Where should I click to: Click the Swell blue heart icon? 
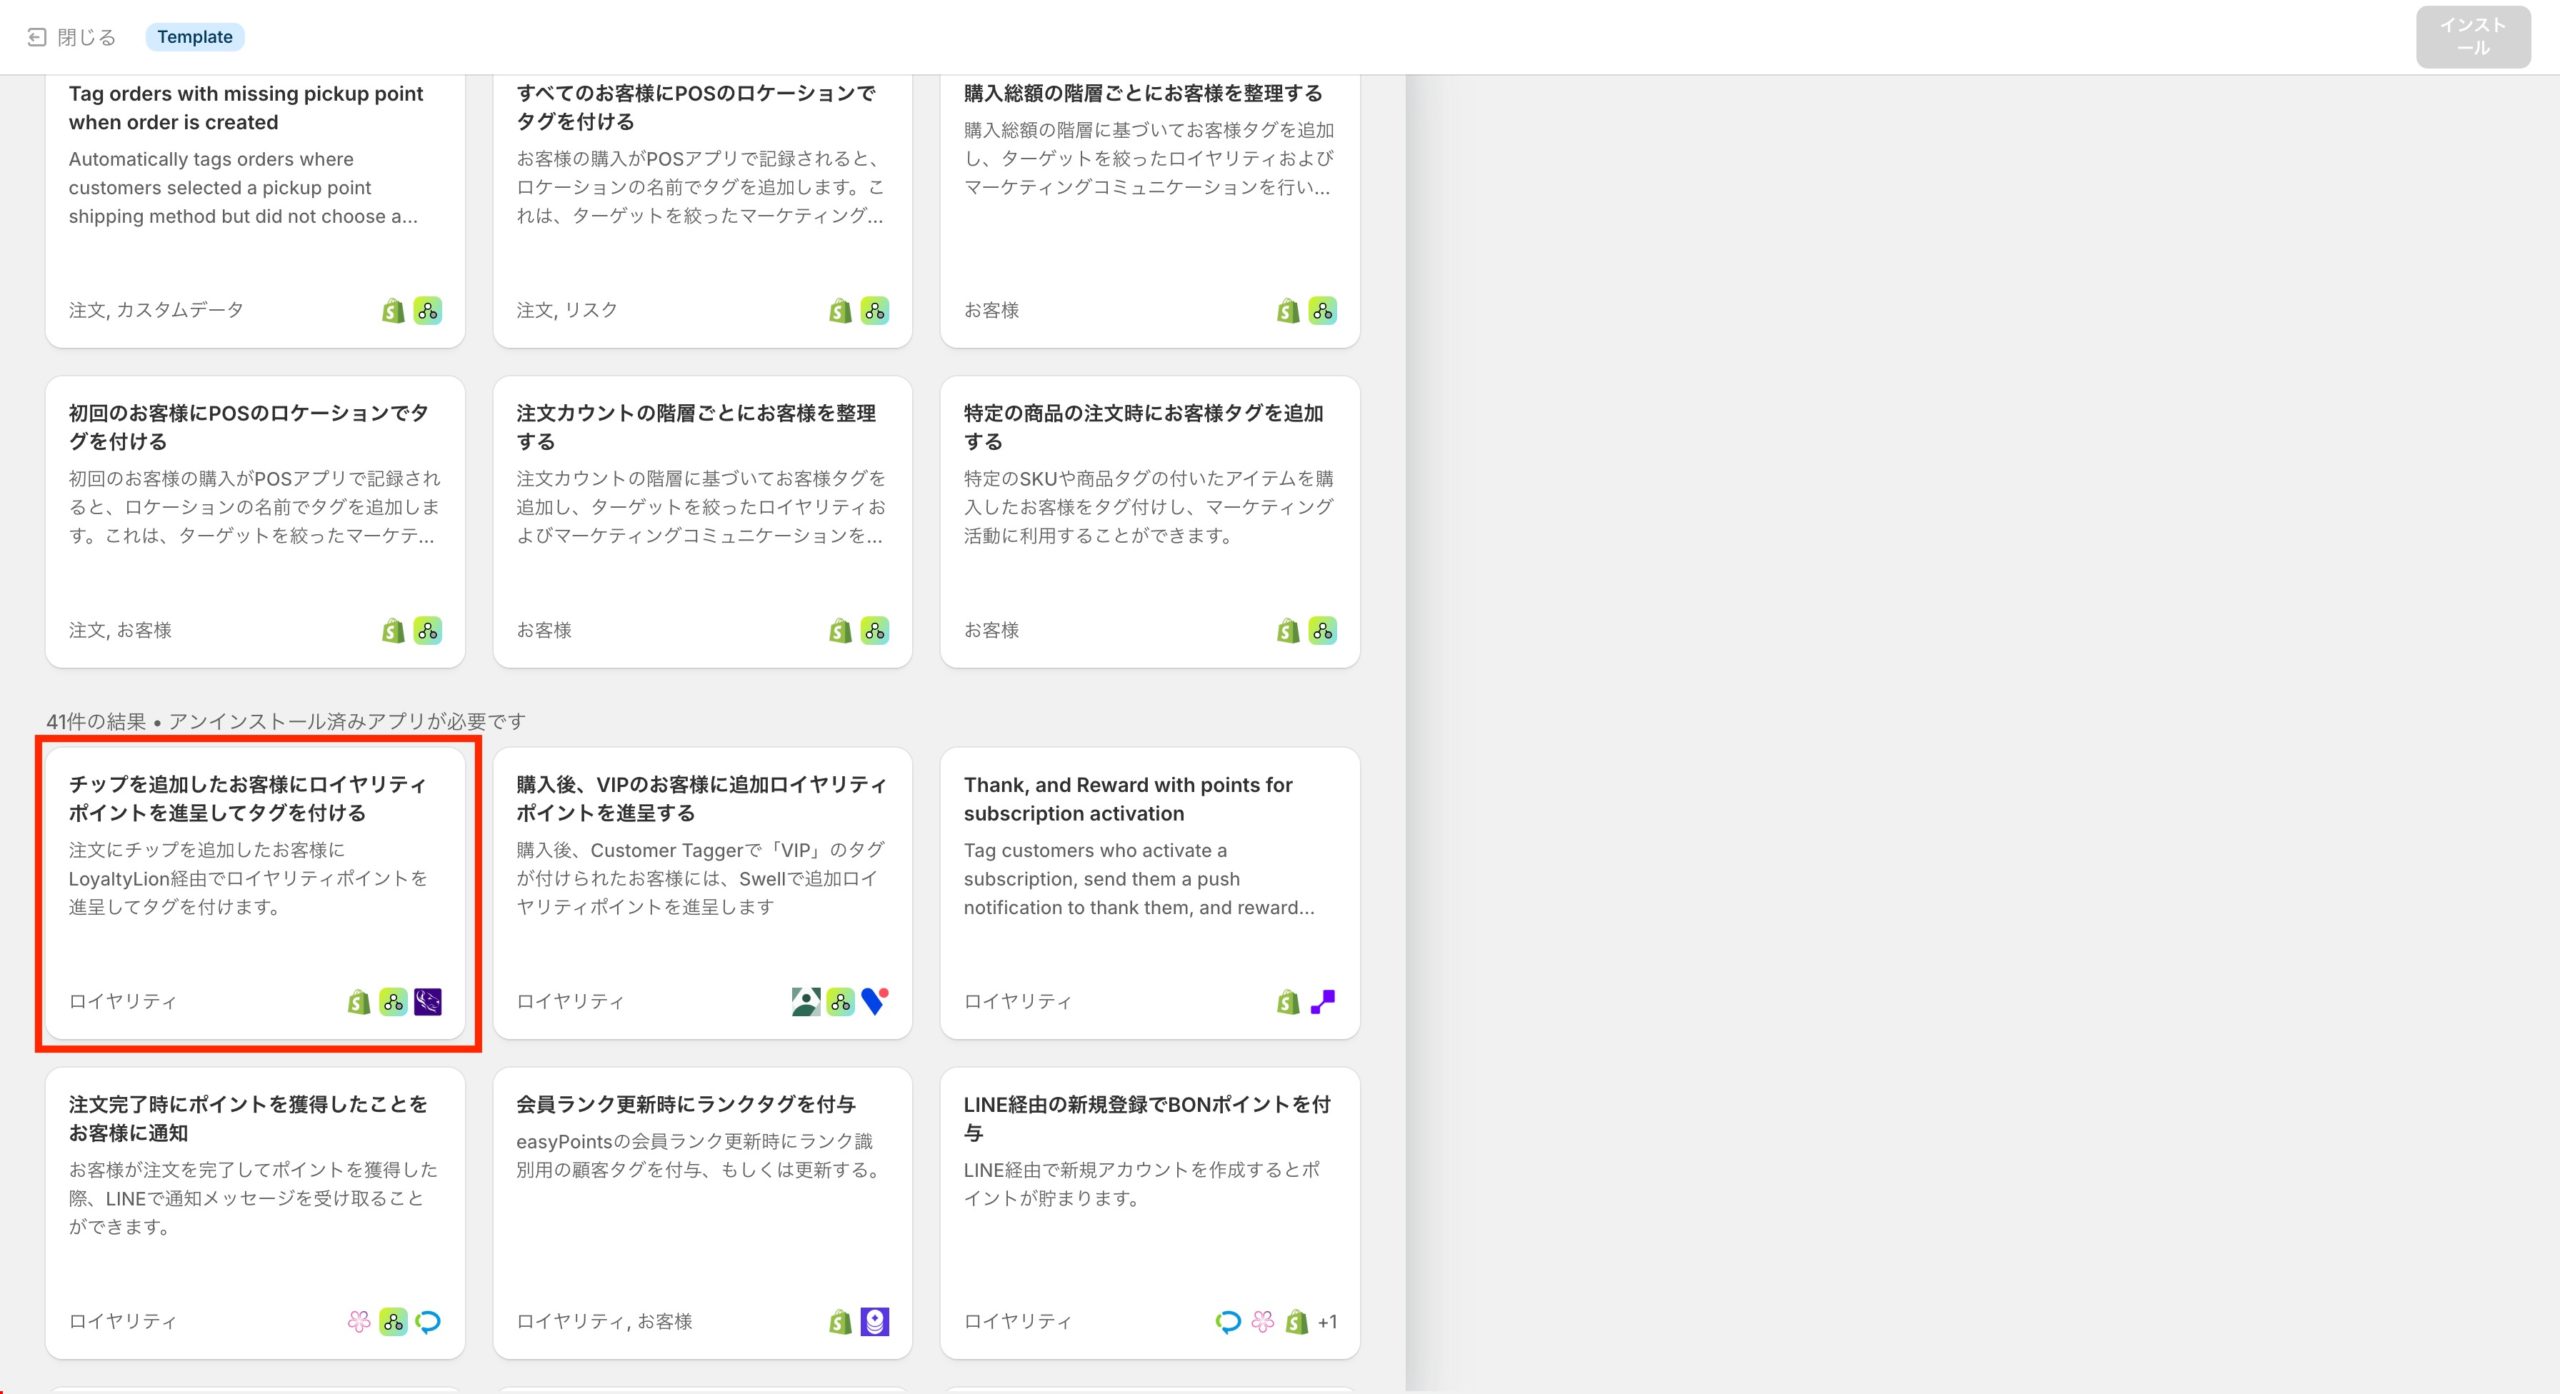coord(875,1001)
